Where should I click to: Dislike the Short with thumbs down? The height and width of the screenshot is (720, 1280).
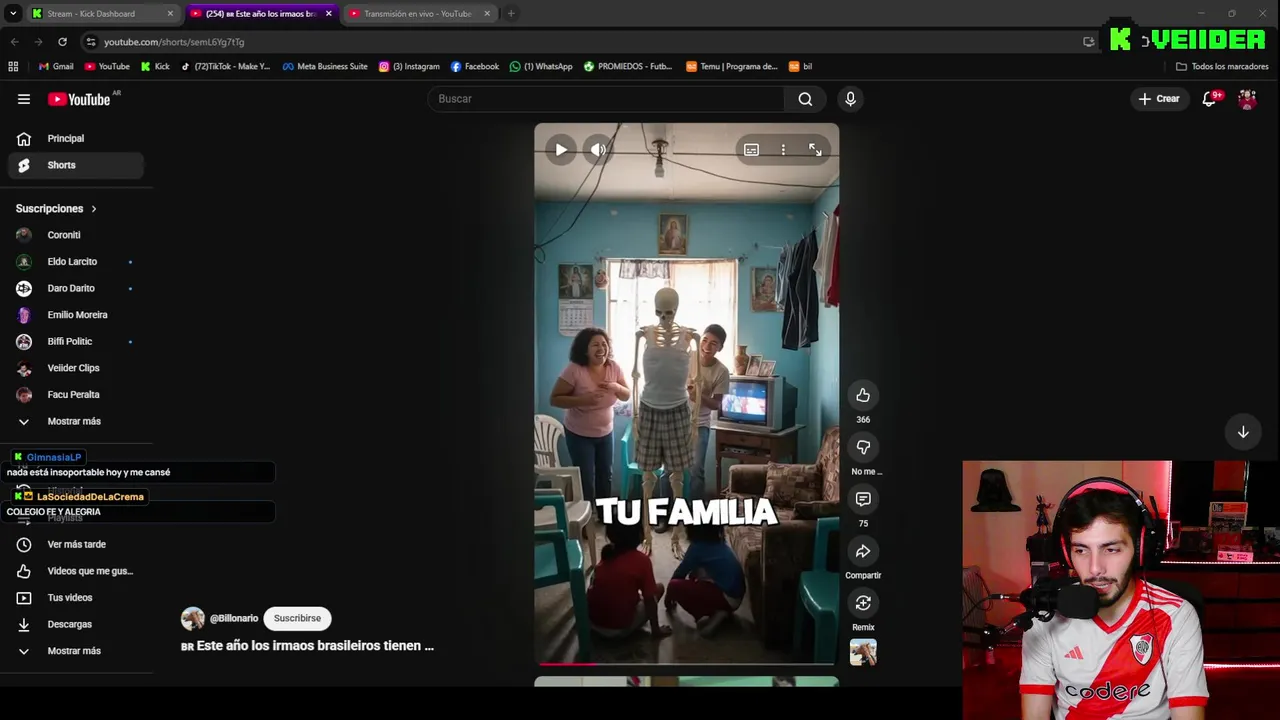point(863,447)
